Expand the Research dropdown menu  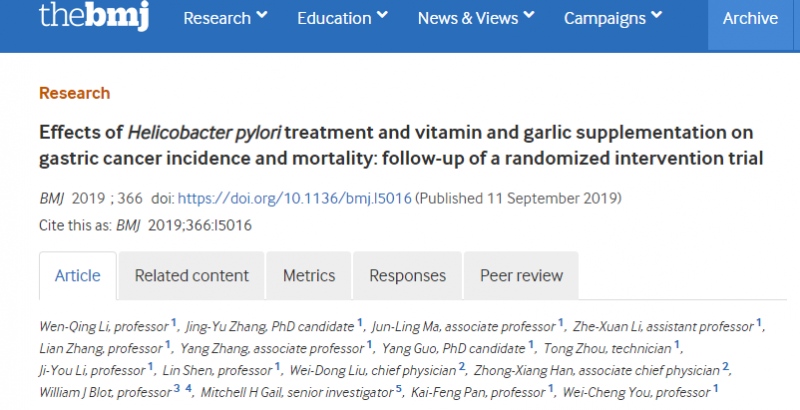point(225,18)
